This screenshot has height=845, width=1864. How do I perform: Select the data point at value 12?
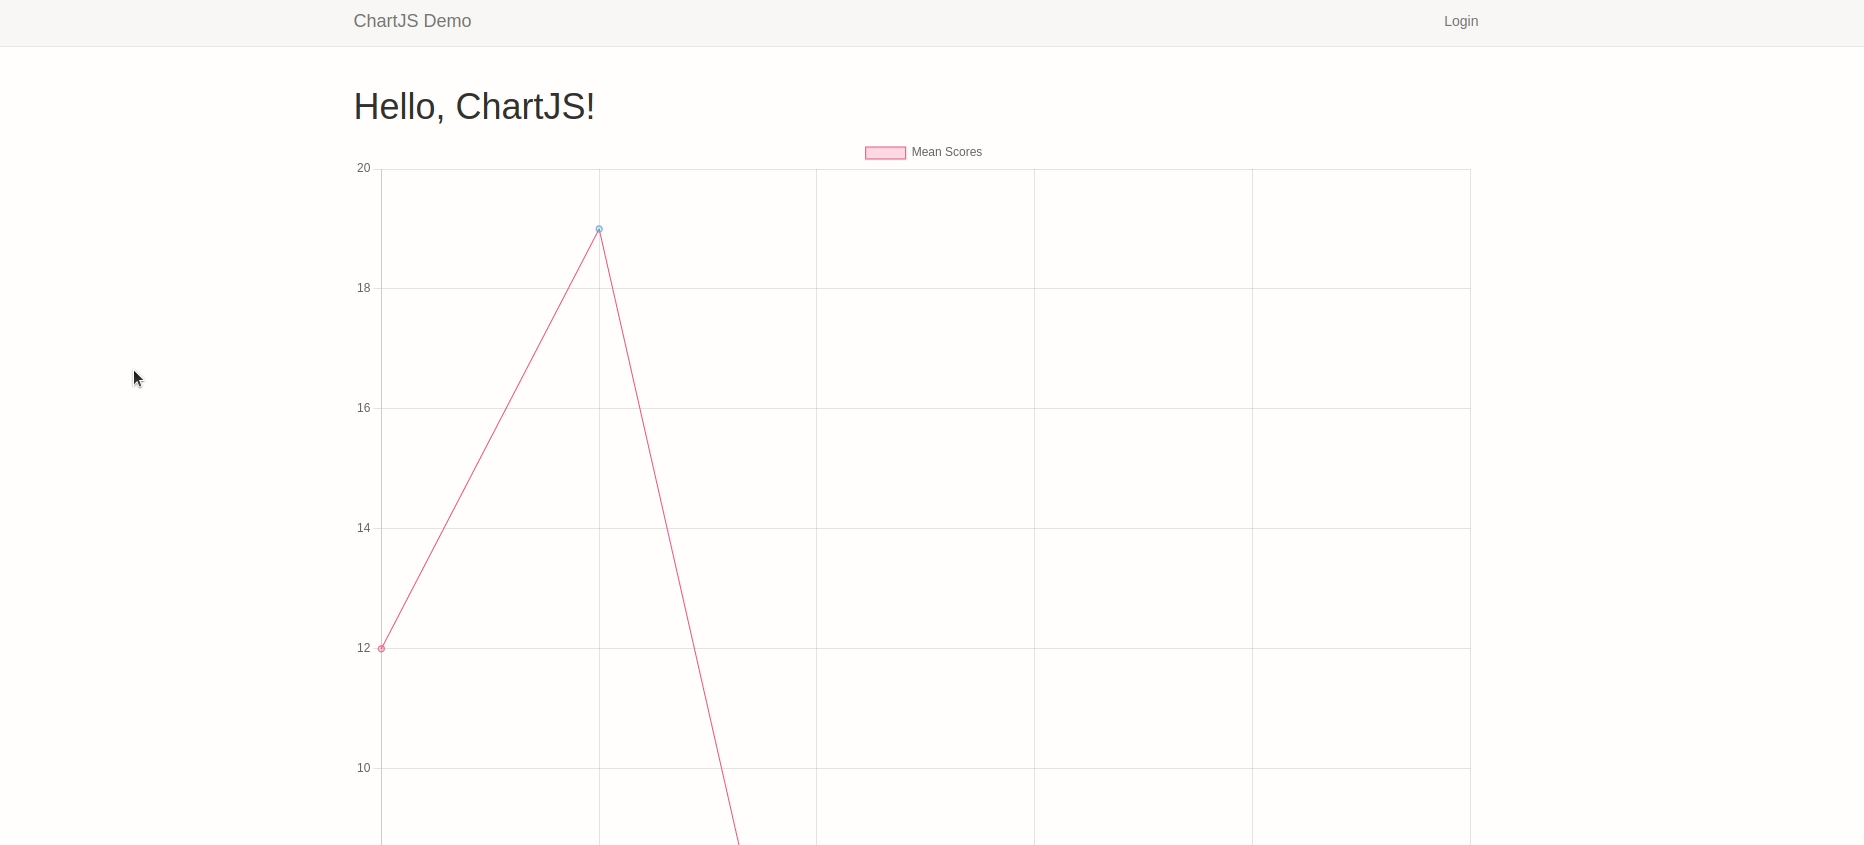(x=381, y=649)
